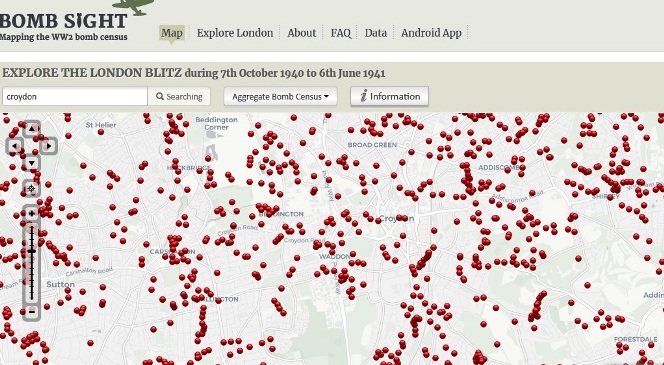Open the Aggregate Bomb Census dropdown
664x365 pixels.
pyautogui.click(x=280, y=97)
